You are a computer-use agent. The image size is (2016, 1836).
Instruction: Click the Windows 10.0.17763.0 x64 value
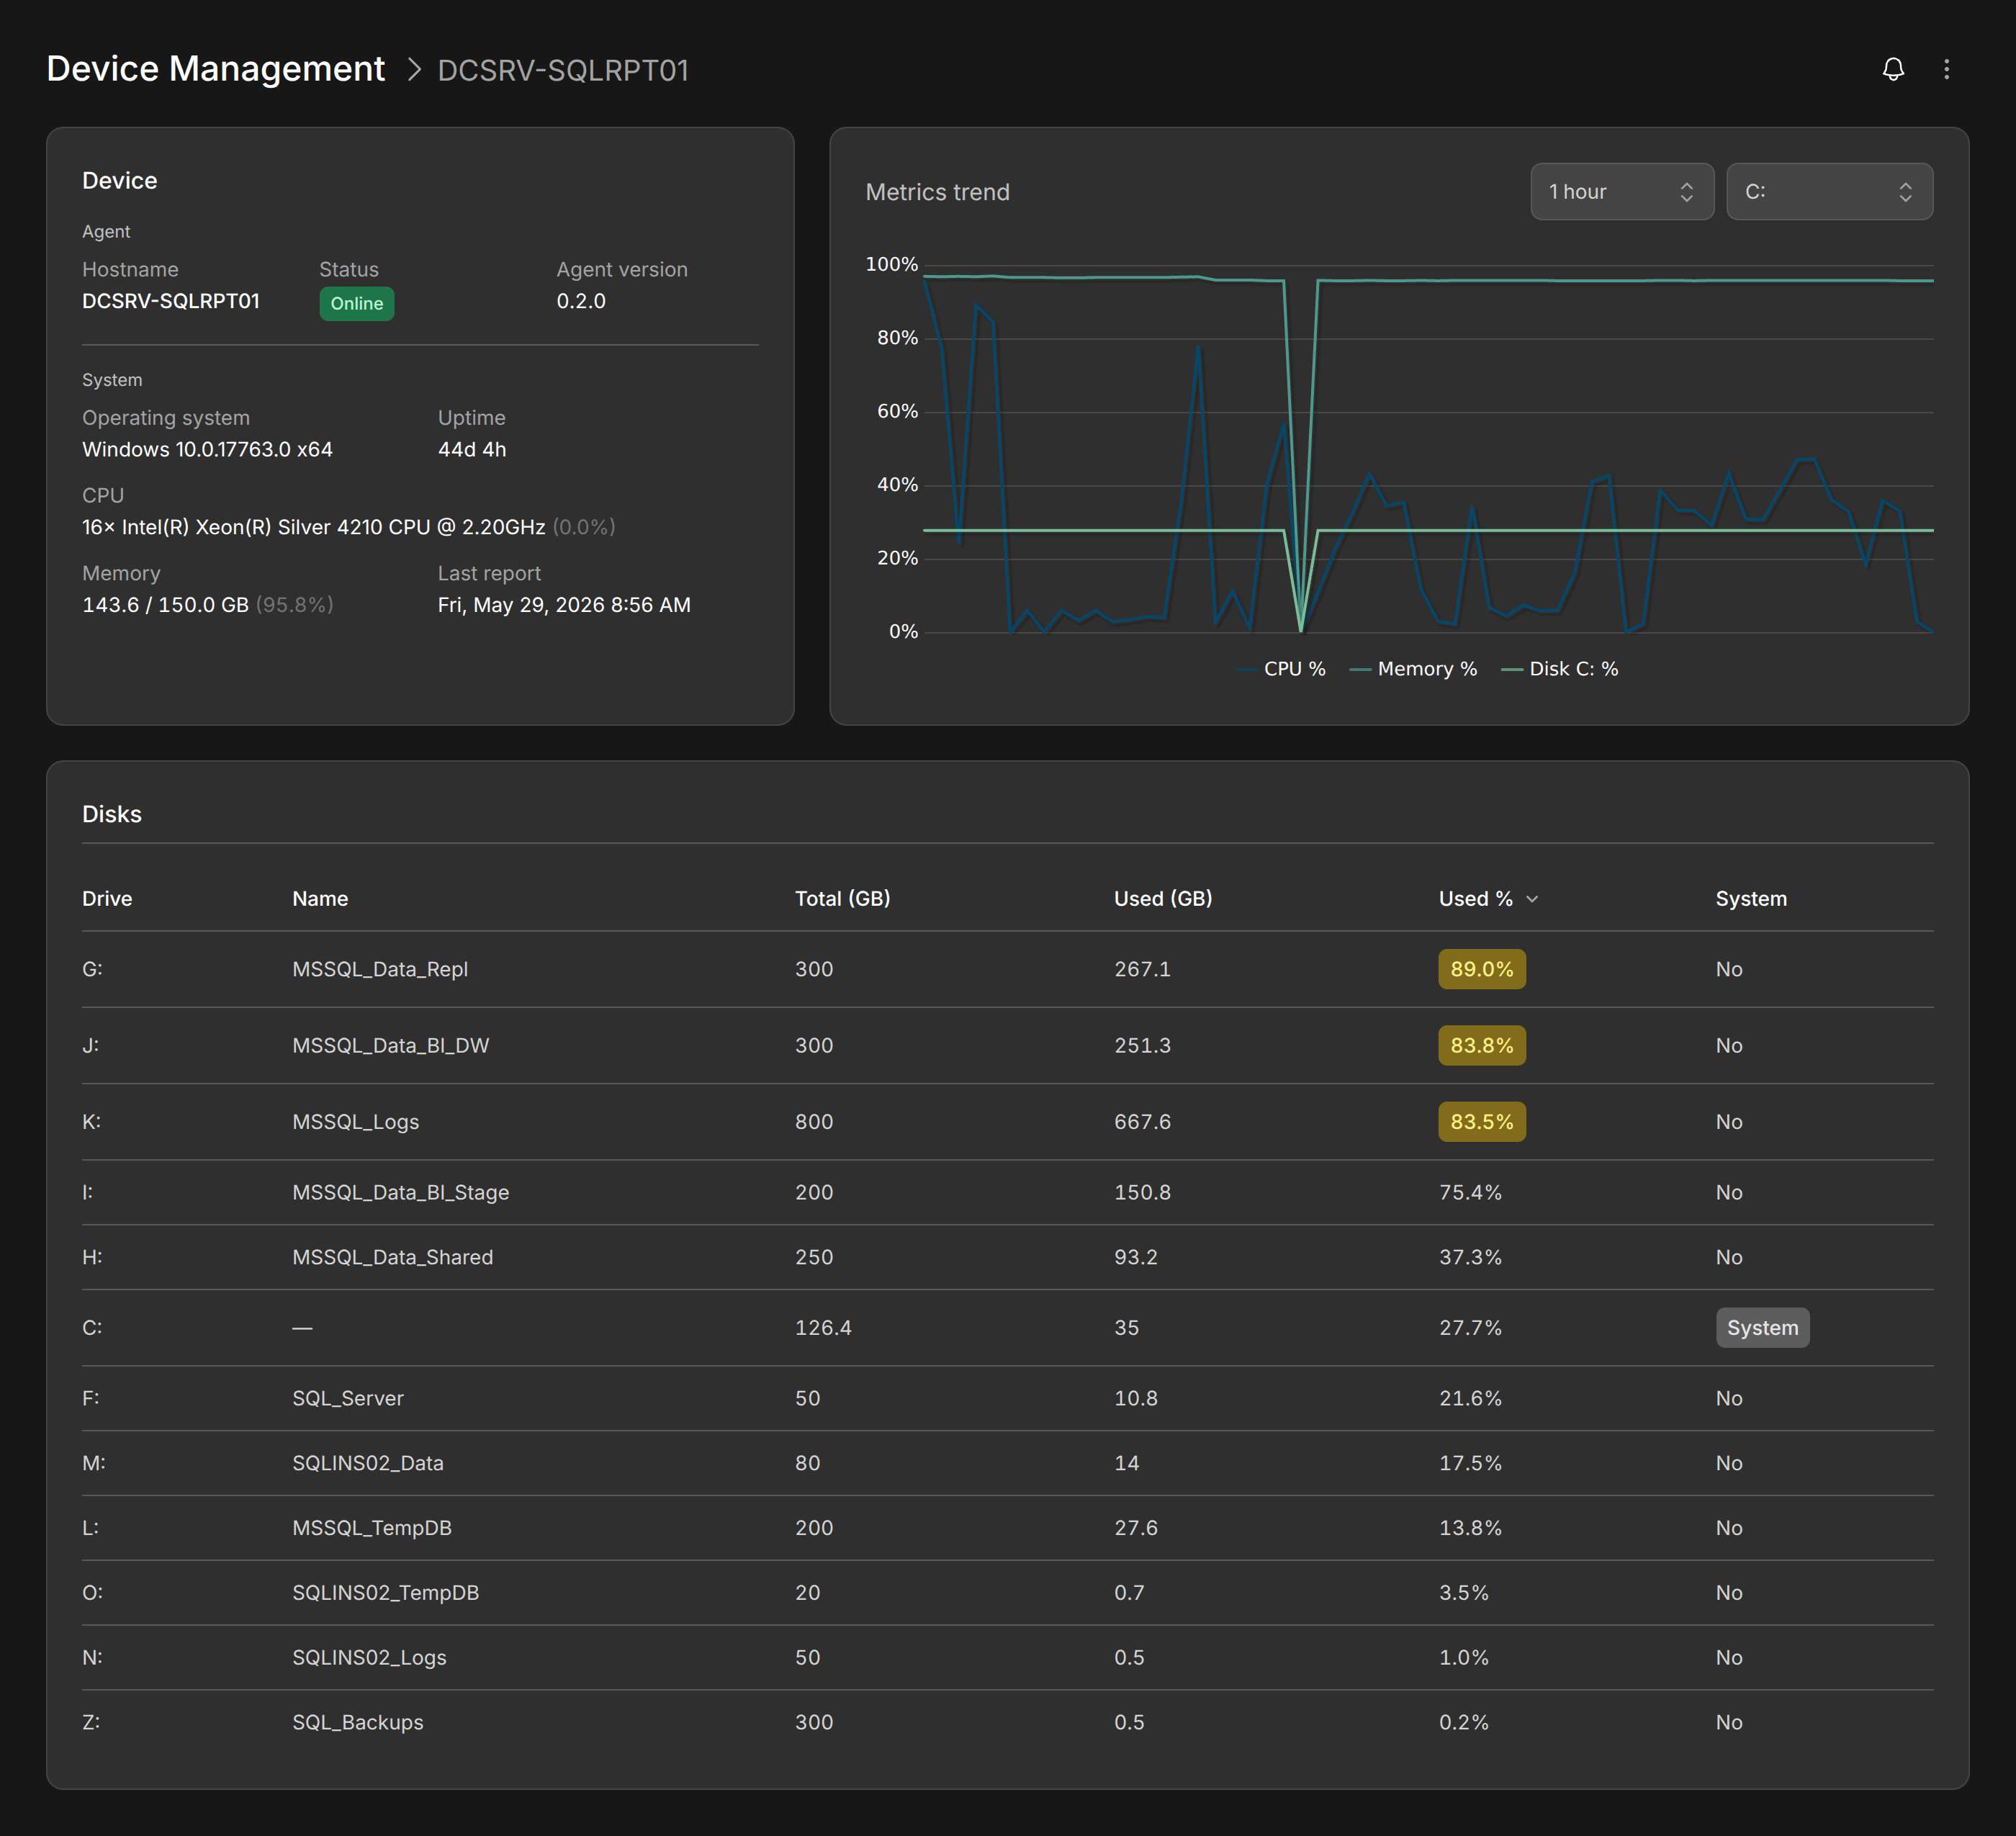click(207, 450)
